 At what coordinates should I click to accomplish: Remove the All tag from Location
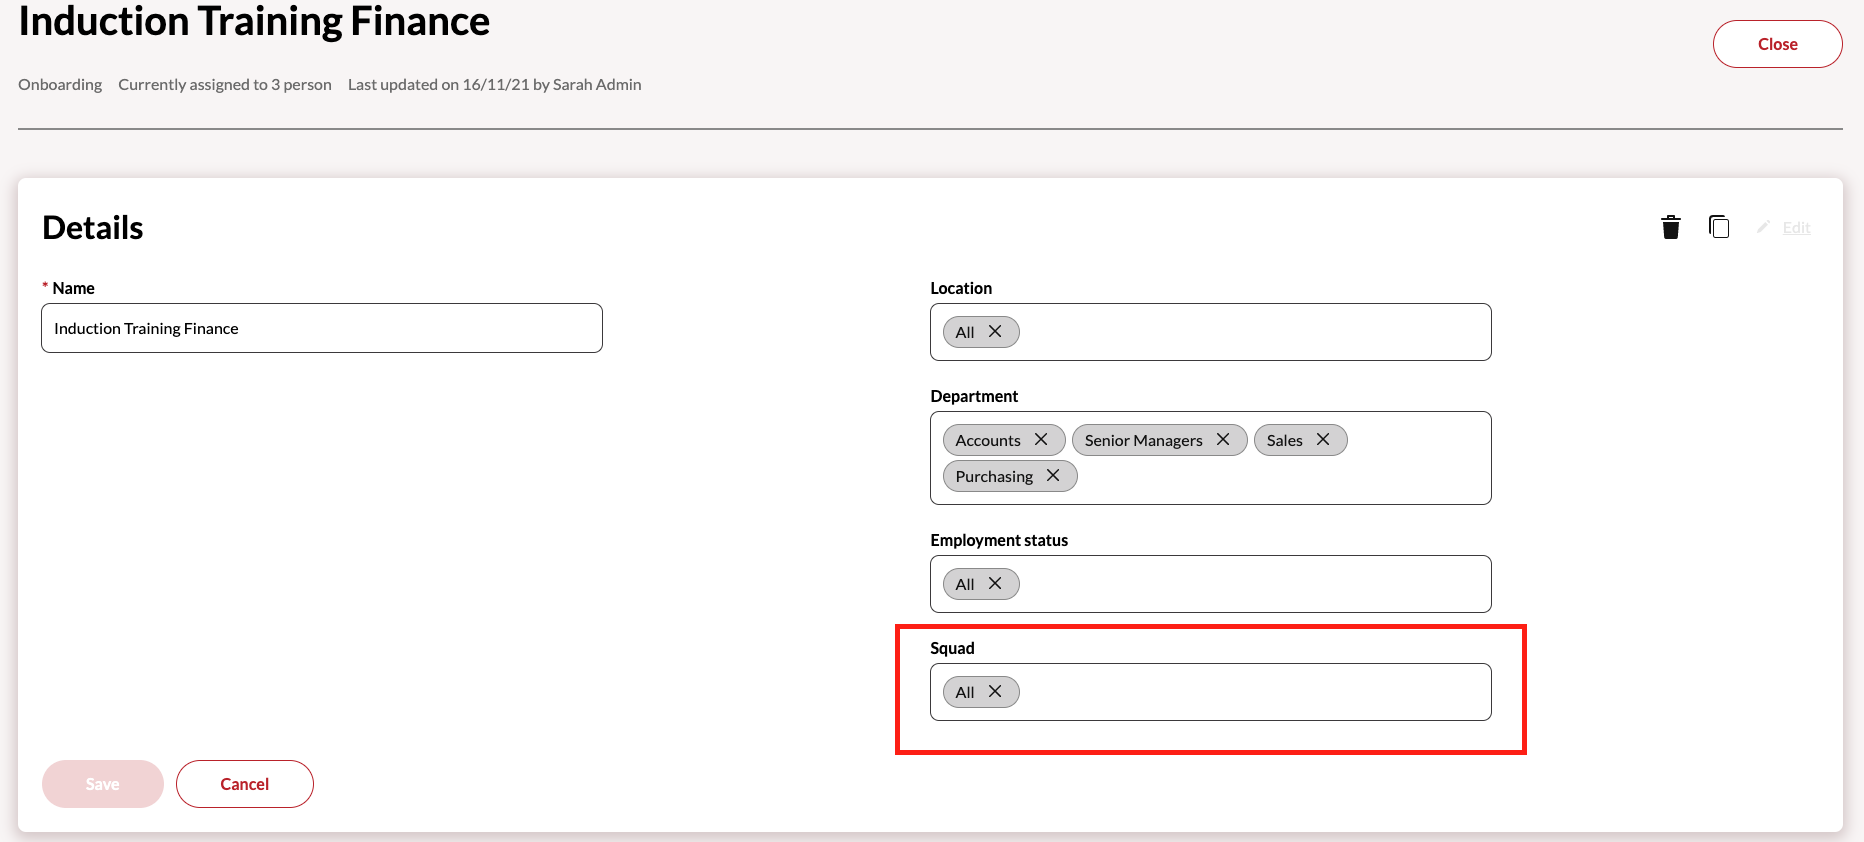995,332
